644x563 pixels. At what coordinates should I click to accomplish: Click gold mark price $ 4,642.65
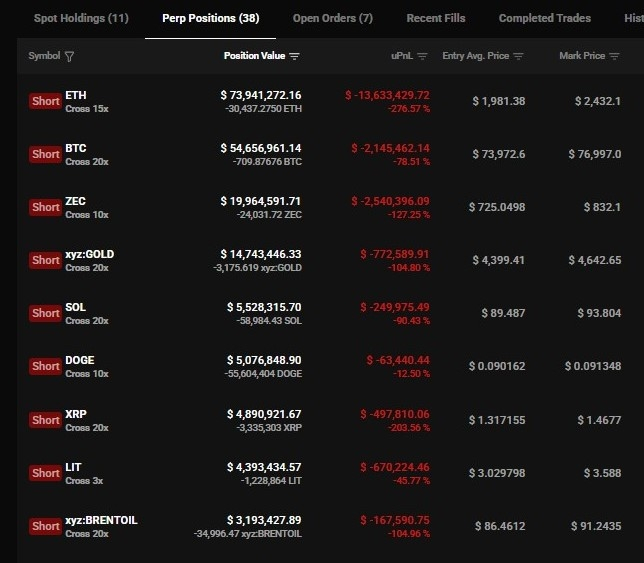pyautogui.click(x=595, y=260)
